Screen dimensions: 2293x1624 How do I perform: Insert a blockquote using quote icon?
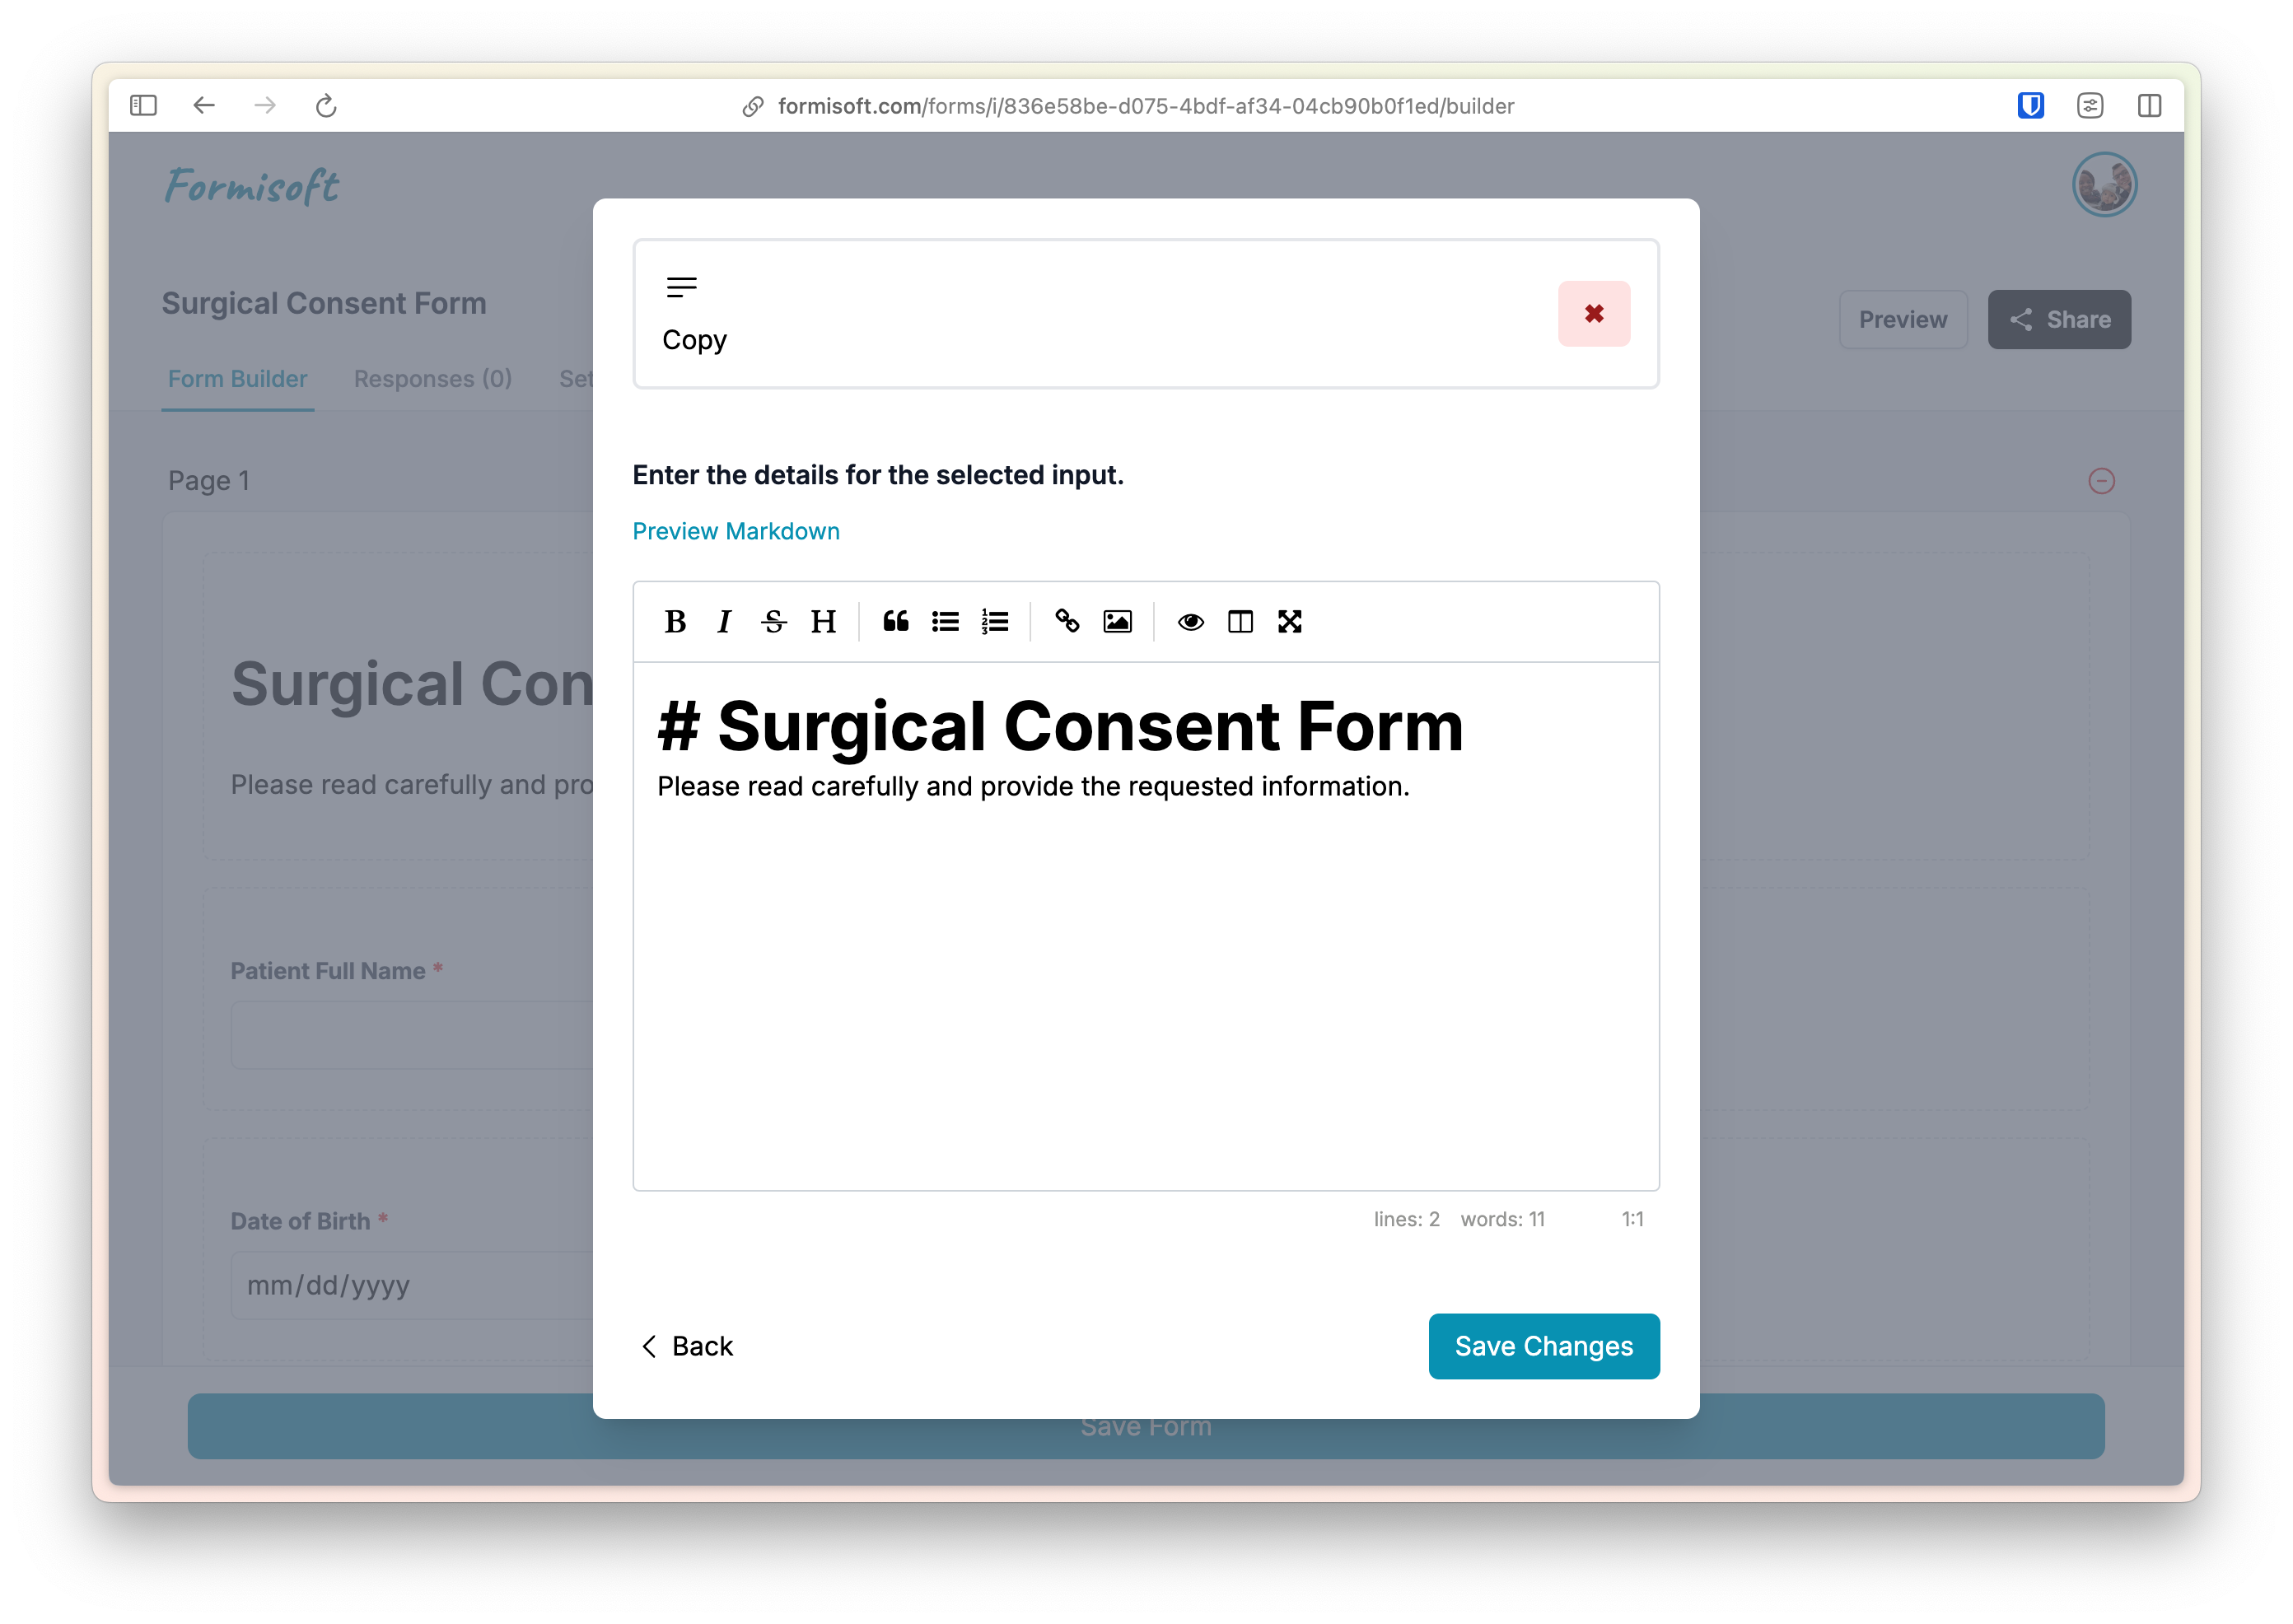[895, 622]
